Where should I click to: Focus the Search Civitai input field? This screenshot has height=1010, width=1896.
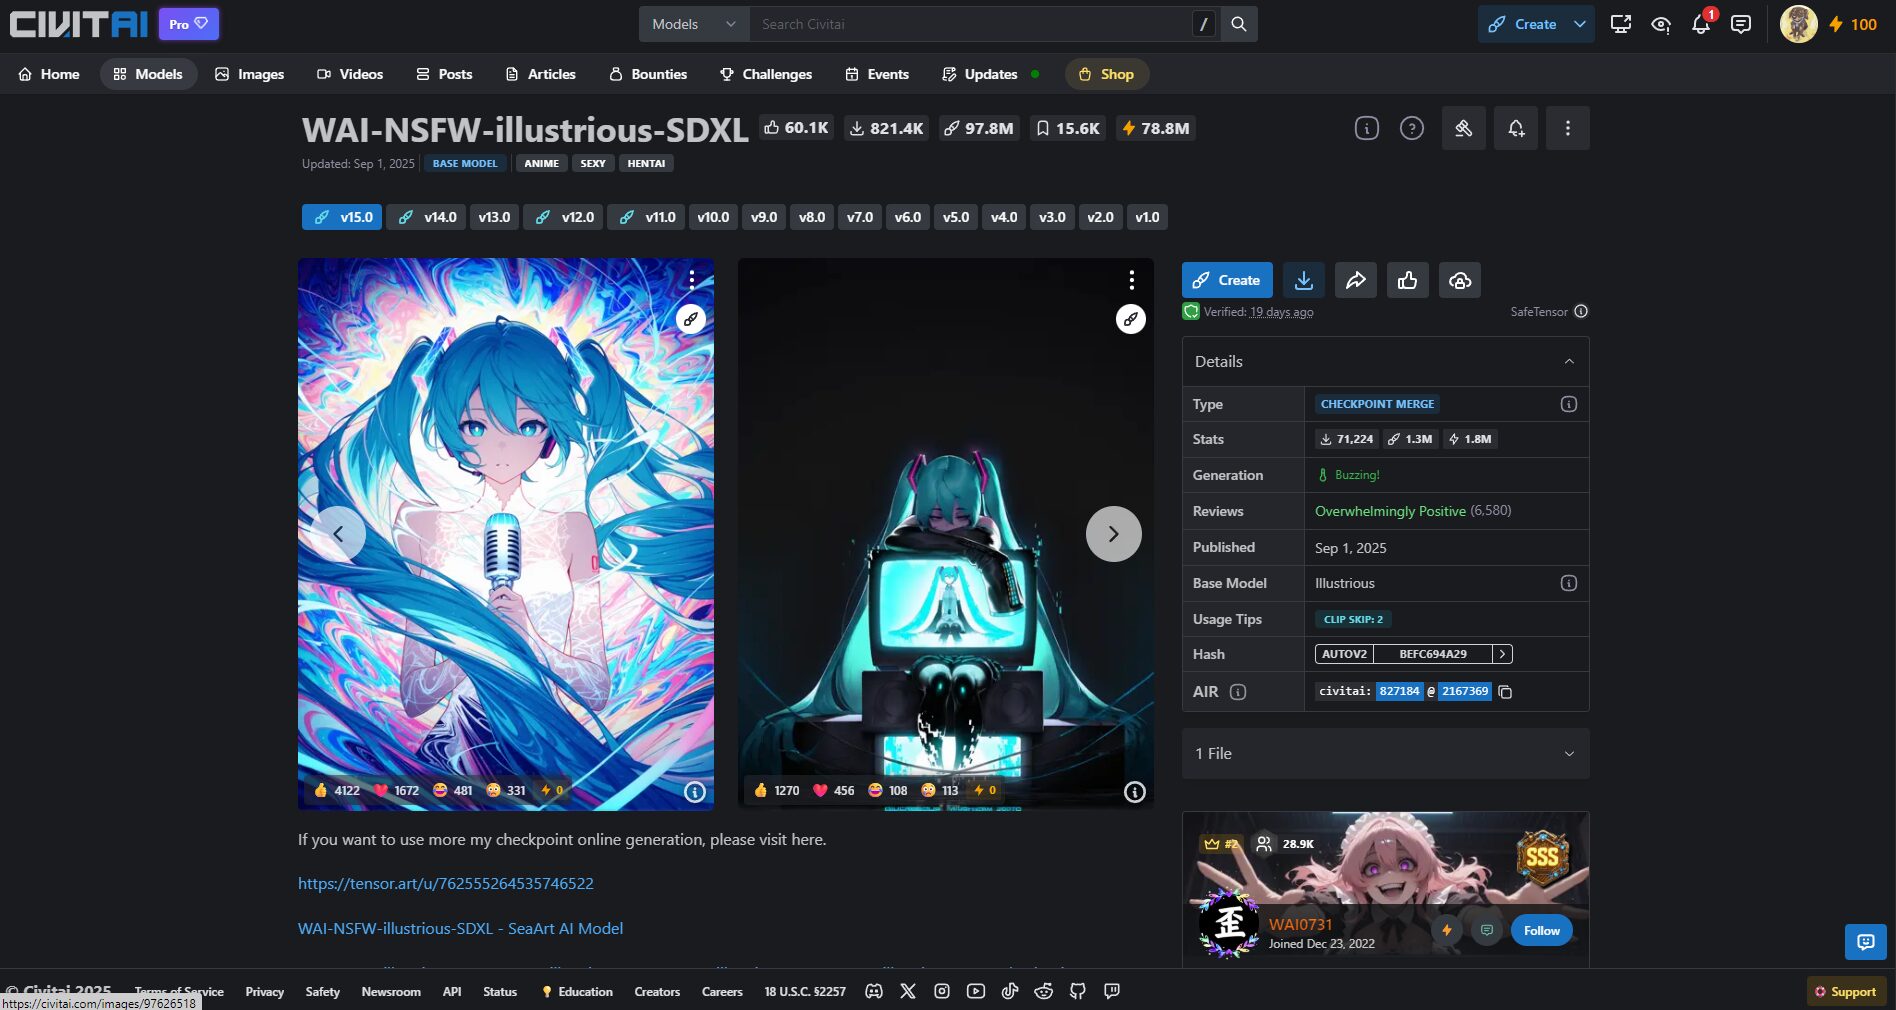[x=969, y=24]
